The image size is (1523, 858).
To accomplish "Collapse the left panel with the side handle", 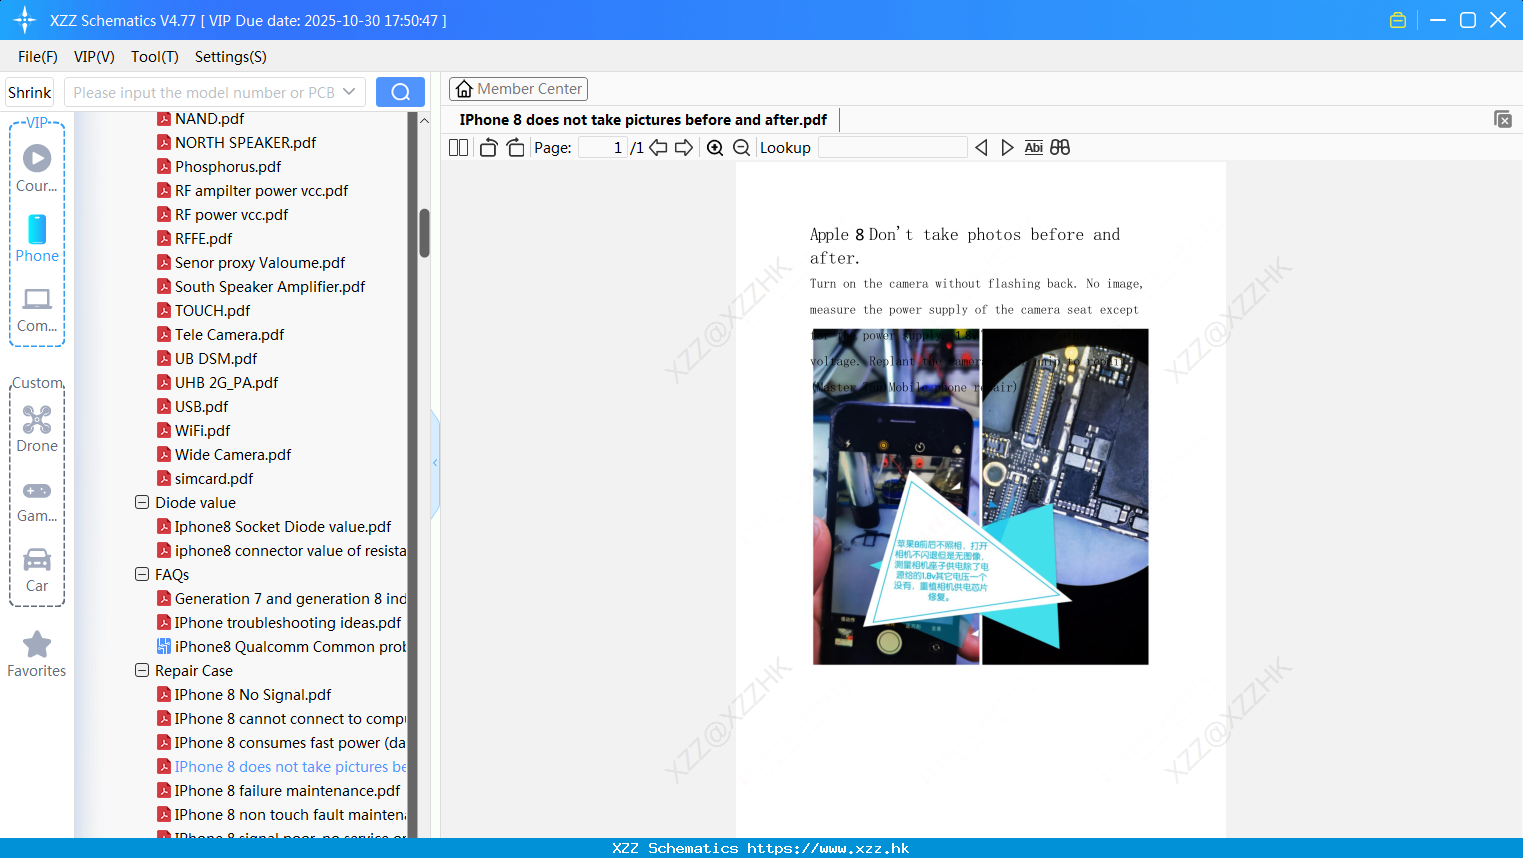I will click(435, 463).
